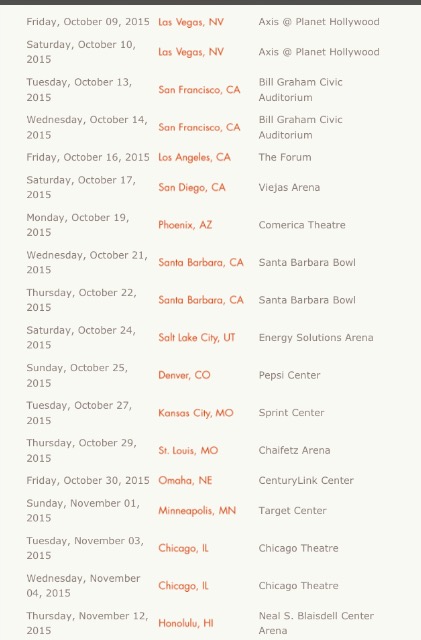Open Santa Barbara, CA for October 22
Screen dimensions: 421x640
[x=200, y=300]
